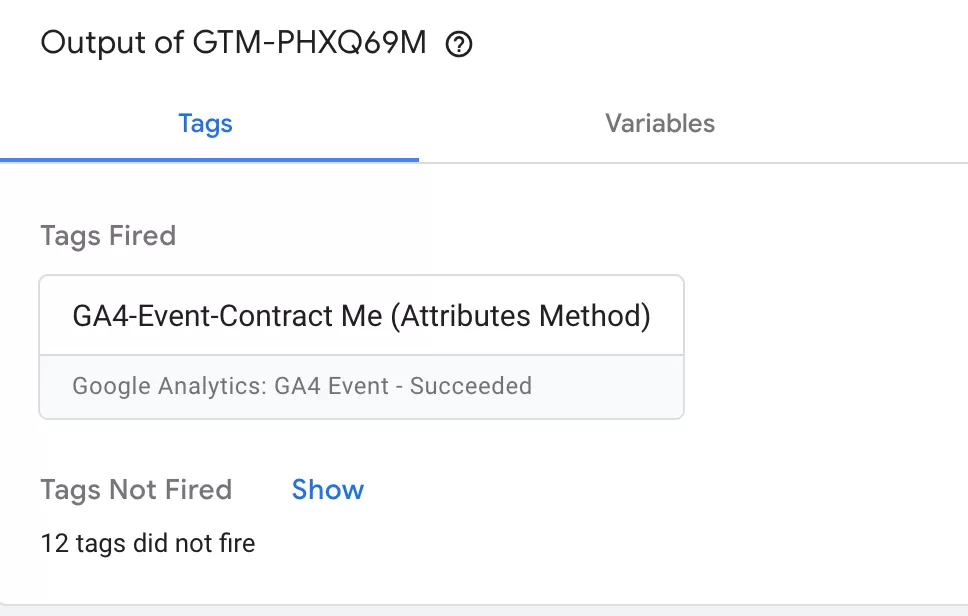The height and width of the screenshot is (616, 968).
Task: Click the word 'Output' in the heading
Action: click(93, 43)
